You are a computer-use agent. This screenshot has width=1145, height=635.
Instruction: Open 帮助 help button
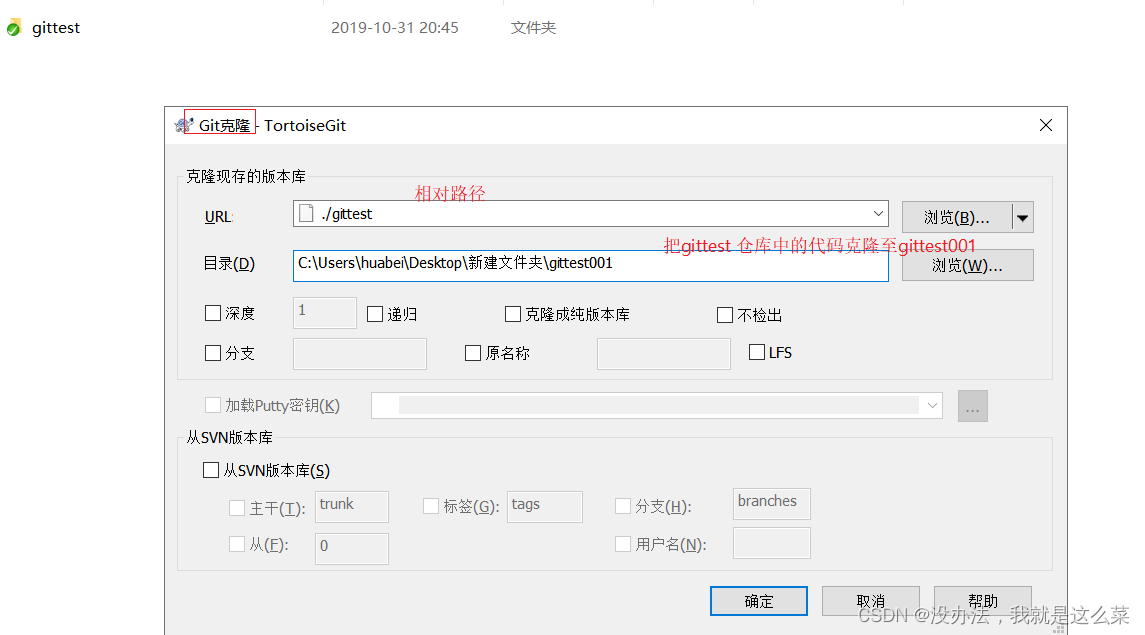982,601
